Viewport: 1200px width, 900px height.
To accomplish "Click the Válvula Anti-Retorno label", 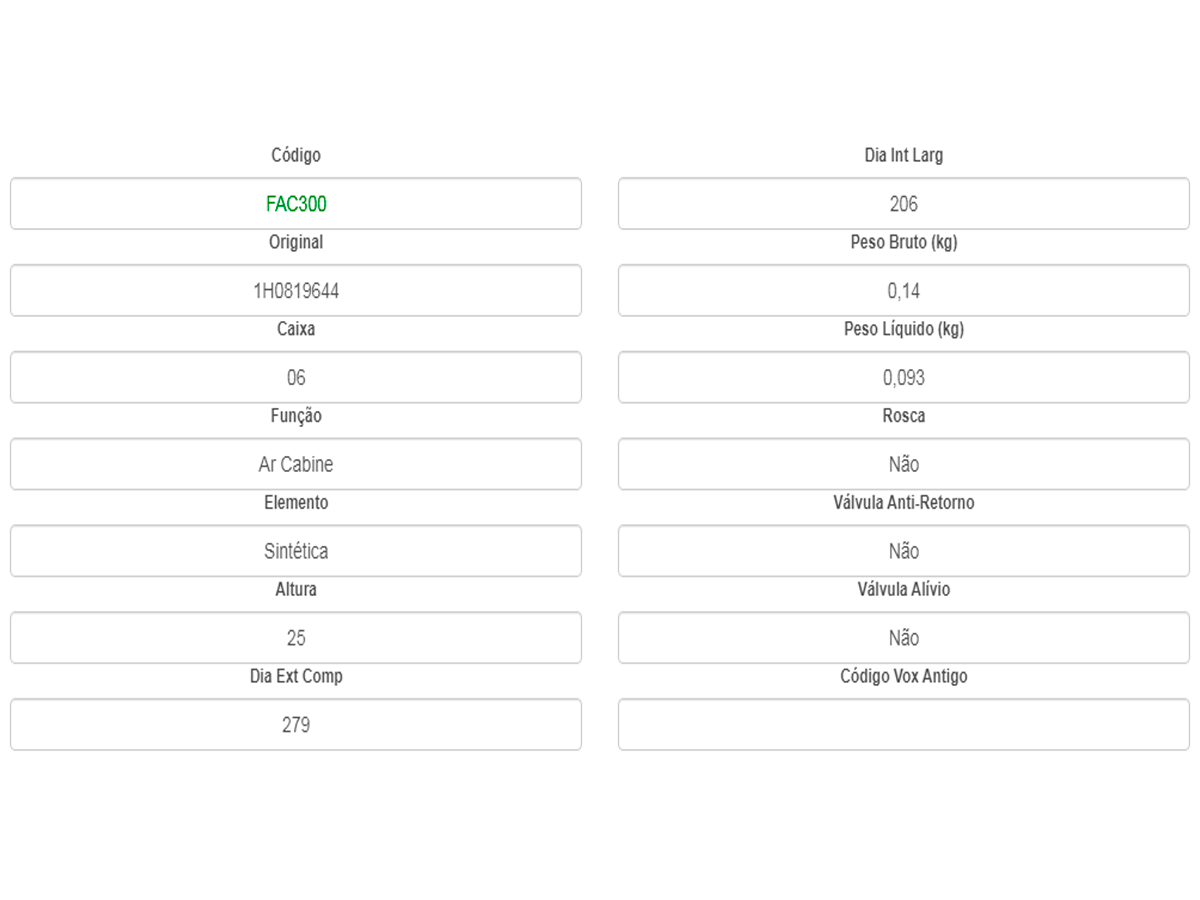I will (904, 502).
